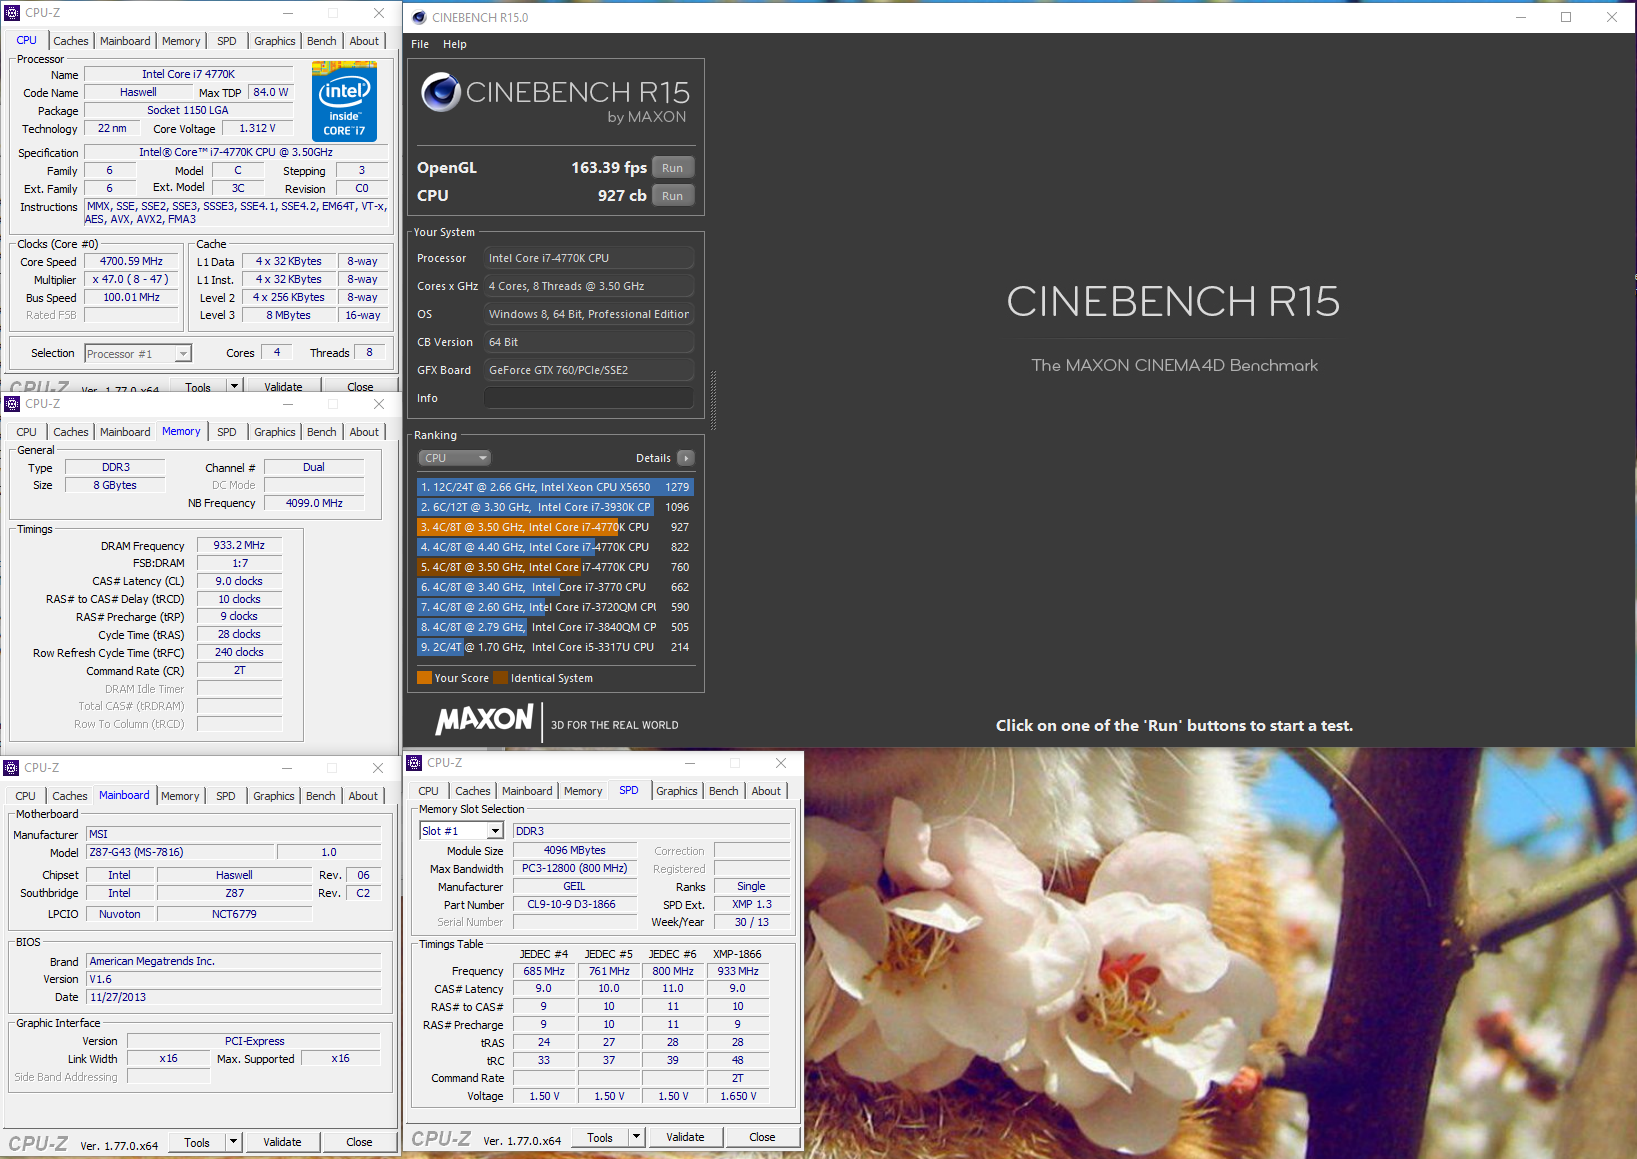This screenshot has height=1159, width=1637.
Task: Switch to CPU tab in the Mainboard window
Action: 26,796
